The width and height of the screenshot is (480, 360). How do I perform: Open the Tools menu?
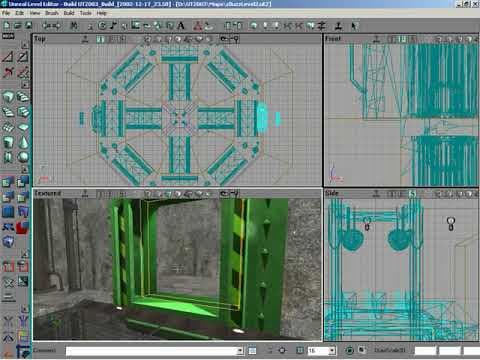pyautogui.click(x=86, y=13)
